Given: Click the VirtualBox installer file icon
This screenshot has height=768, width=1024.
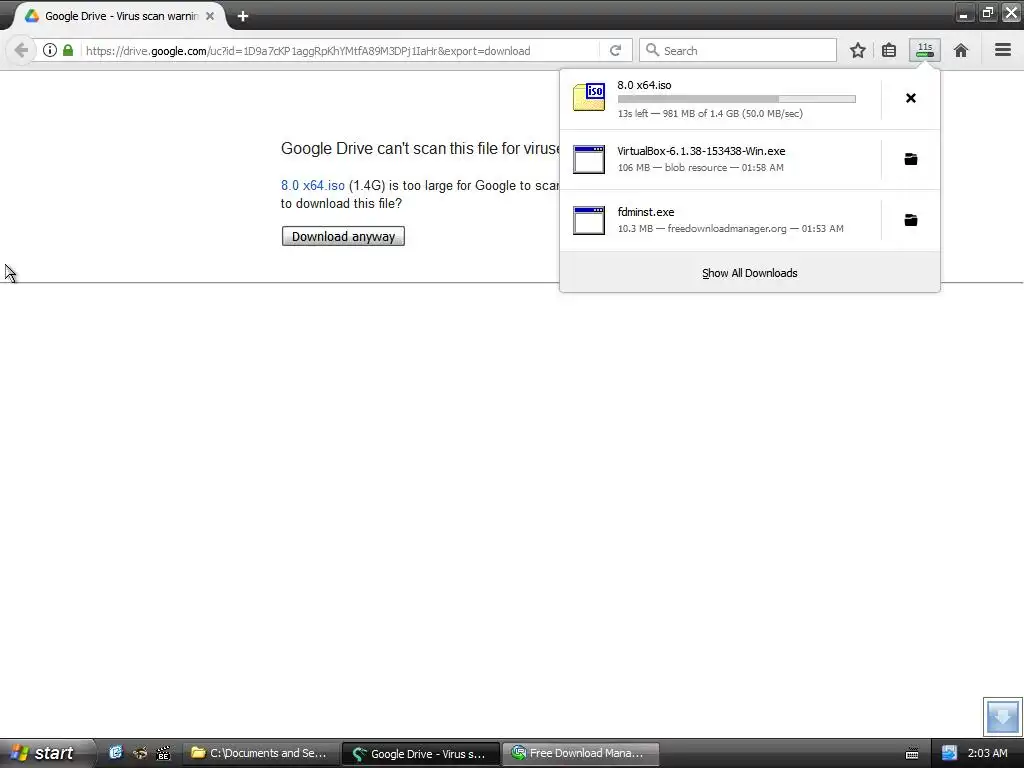Looking at the screenshot, I should pyautogui.click(x=589, y=159).
